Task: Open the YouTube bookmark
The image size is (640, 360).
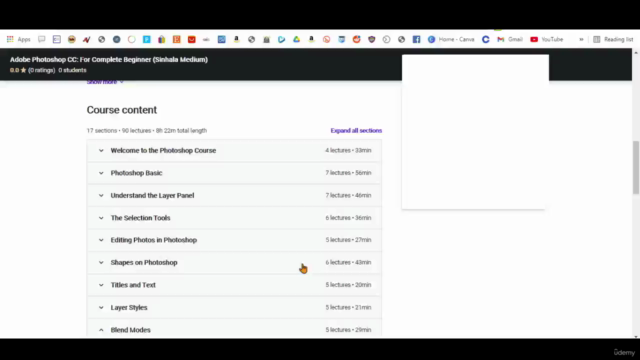Action: [x=547, y=40]
